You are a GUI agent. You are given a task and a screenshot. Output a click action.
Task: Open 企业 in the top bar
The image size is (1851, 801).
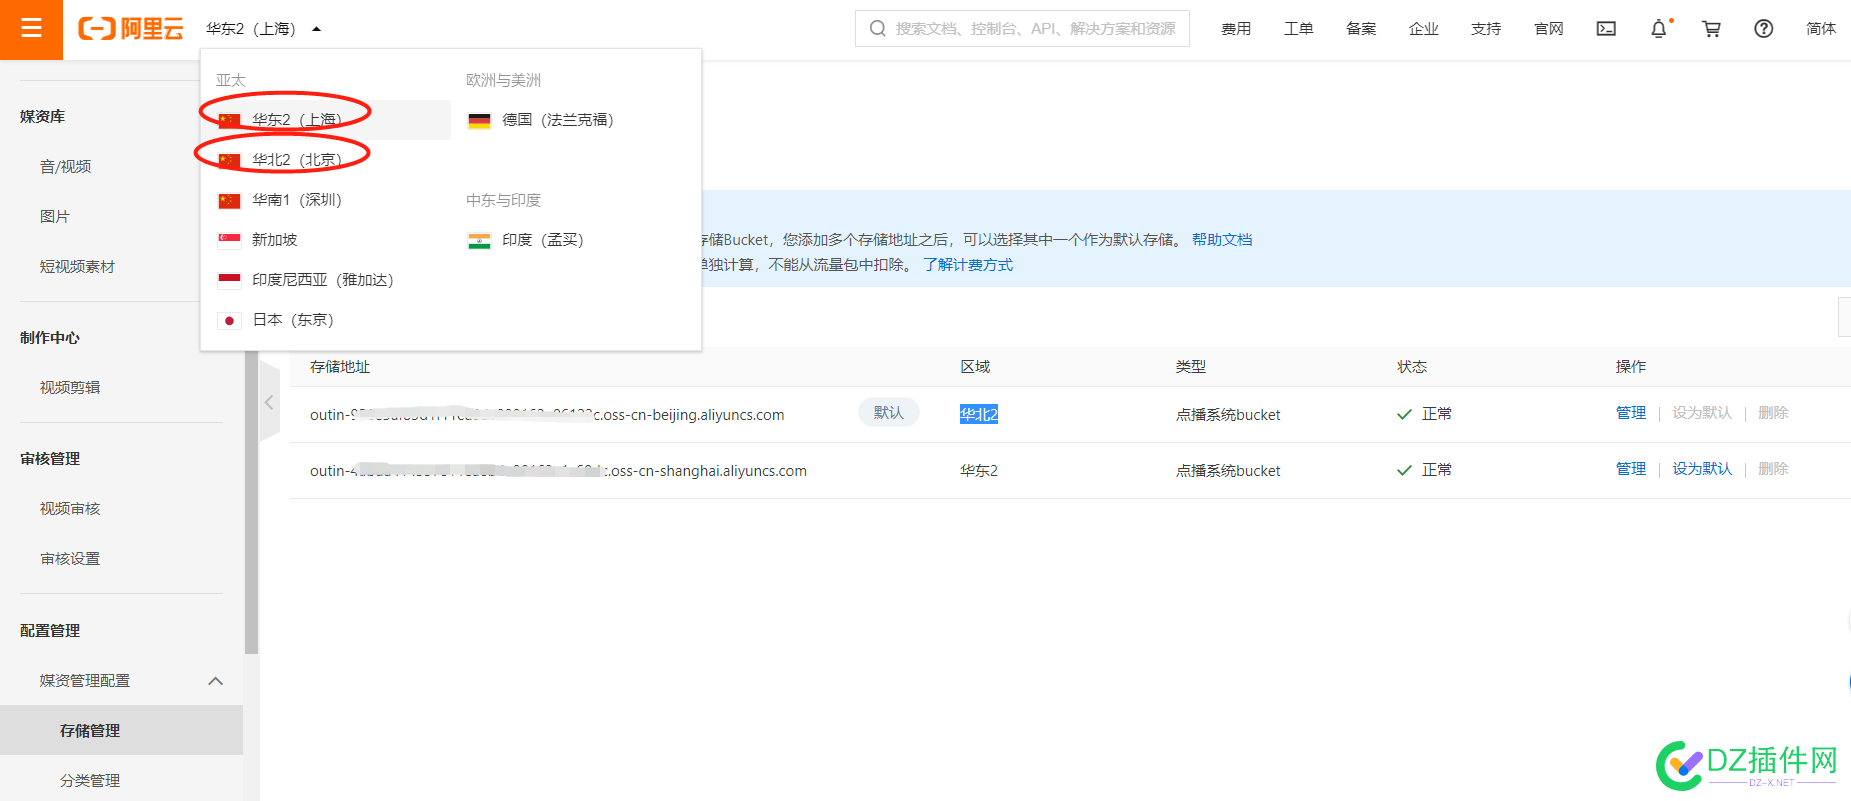[1423, 29]
